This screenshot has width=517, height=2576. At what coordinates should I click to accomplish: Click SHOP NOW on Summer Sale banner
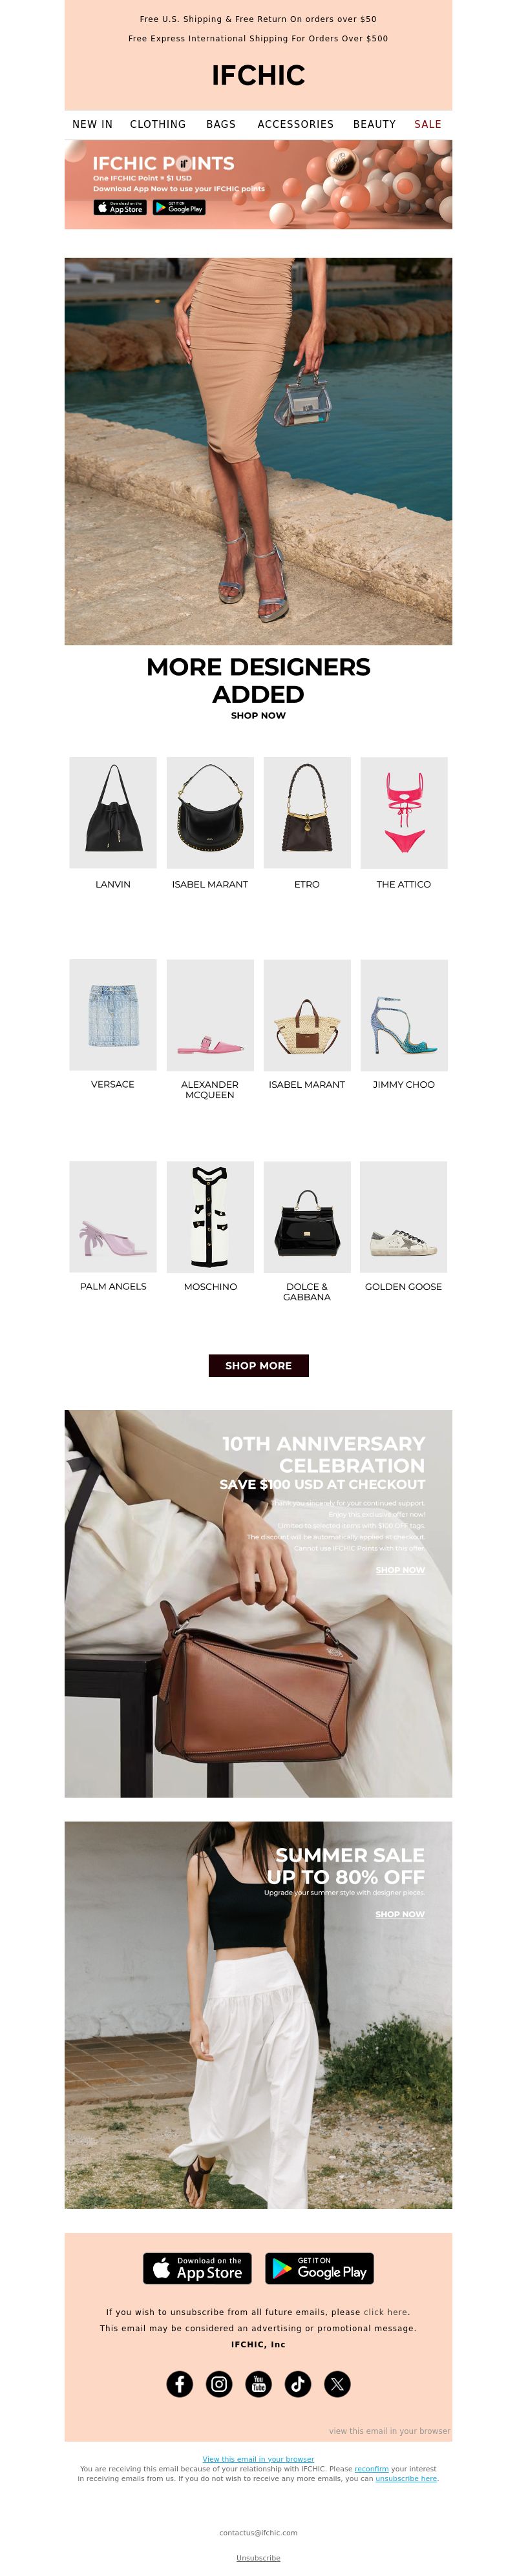400,1914
